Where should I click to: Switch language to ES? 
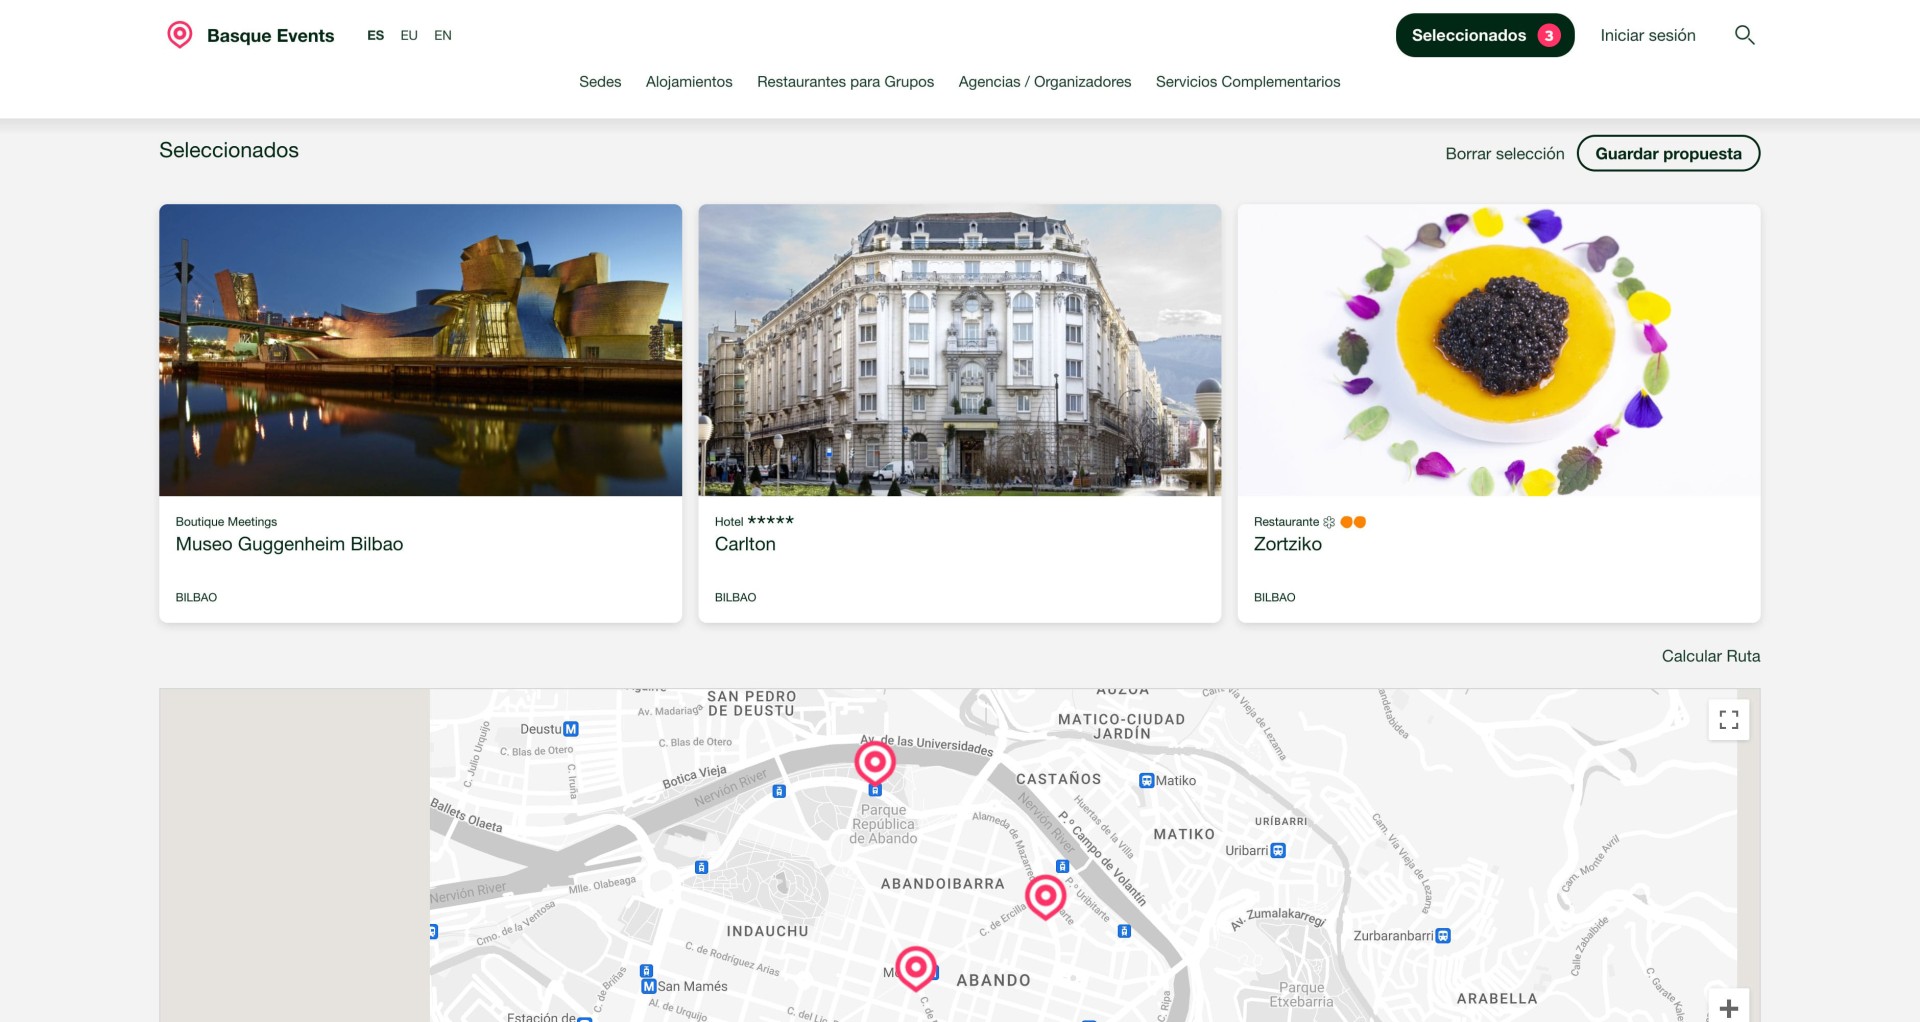pyautogui.click(x=375, y=35)
